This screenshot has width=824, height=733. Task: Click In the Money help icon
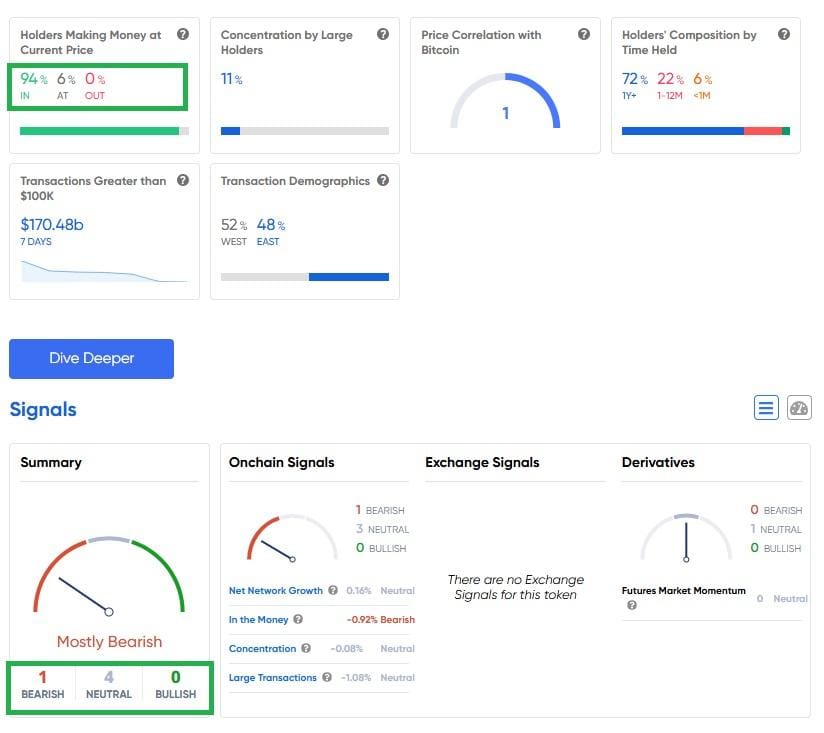click(x=298, y=620)
